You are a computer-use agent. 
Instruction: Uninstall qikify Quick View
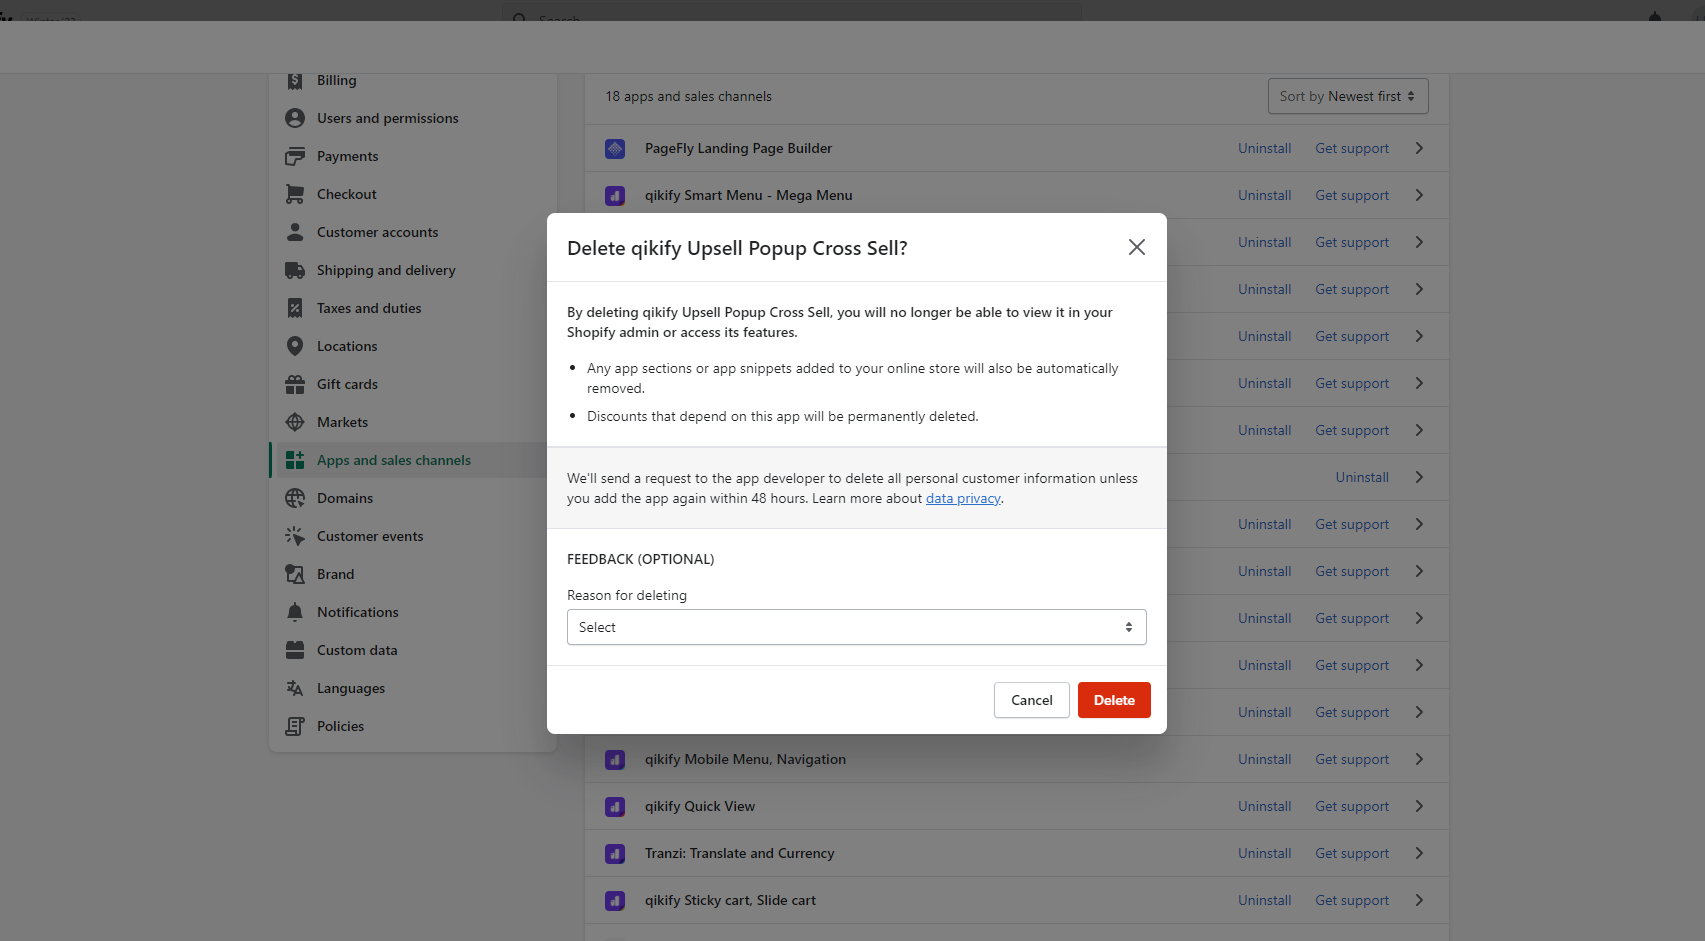(1264, 806)
